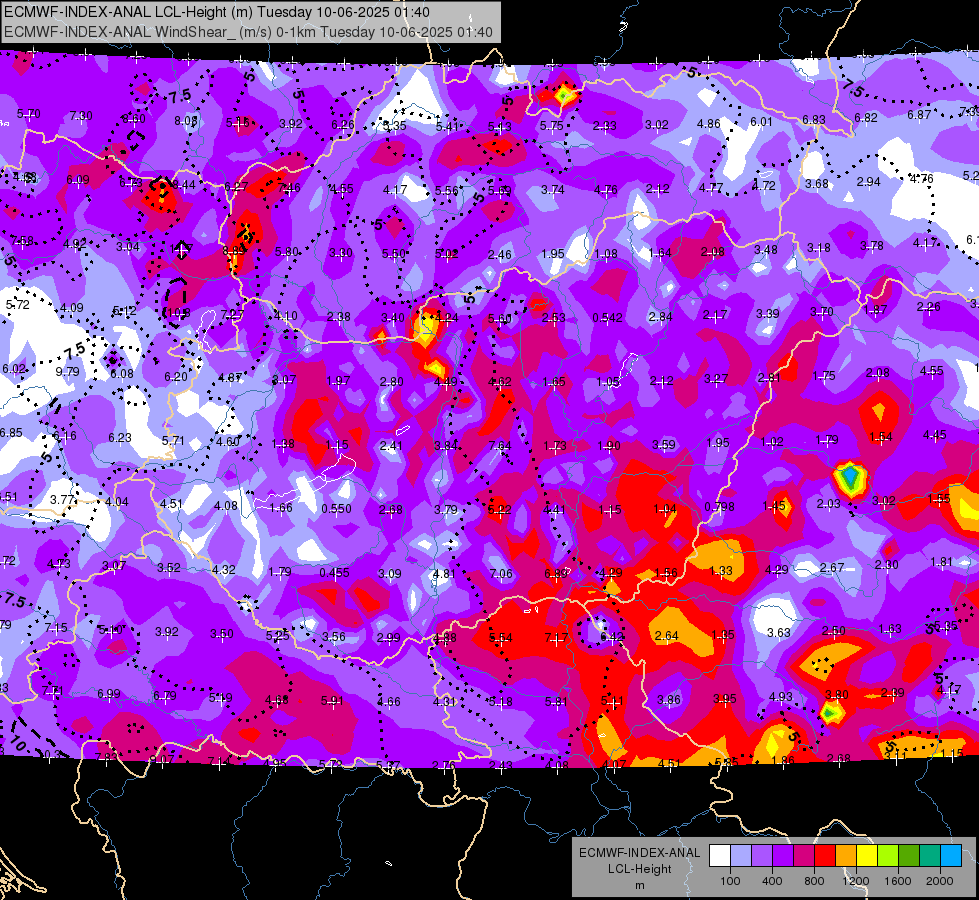
Task: Click the wind shear value 5.54
Action: 501,638
